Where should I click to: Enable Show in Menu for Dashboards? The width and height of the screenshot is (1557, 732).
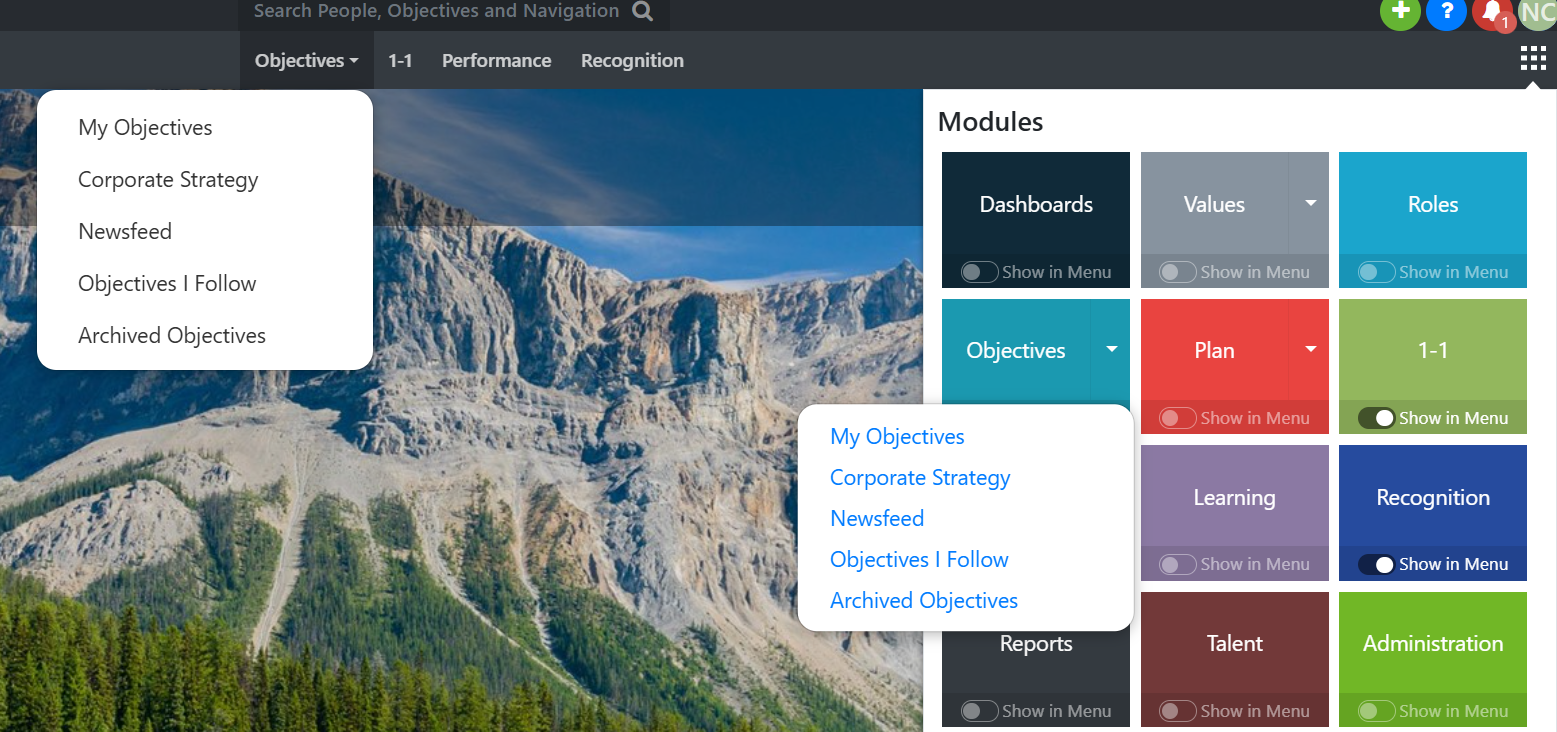979,272
